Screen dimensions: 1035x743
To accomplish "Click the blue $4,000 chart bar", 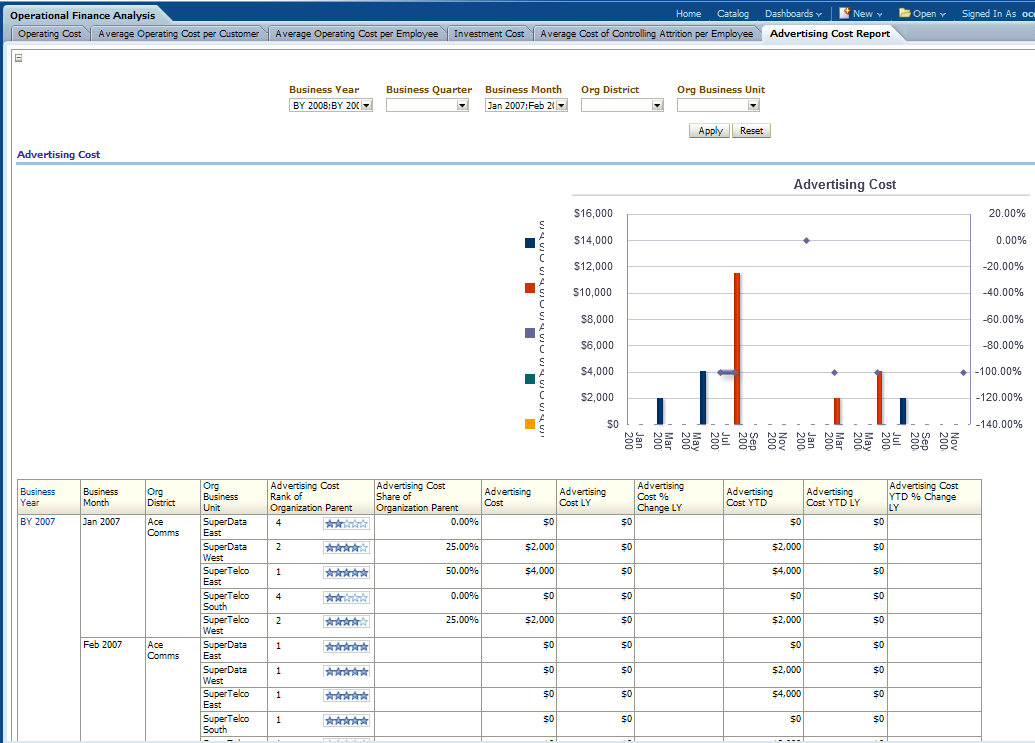I will (703, 397).
